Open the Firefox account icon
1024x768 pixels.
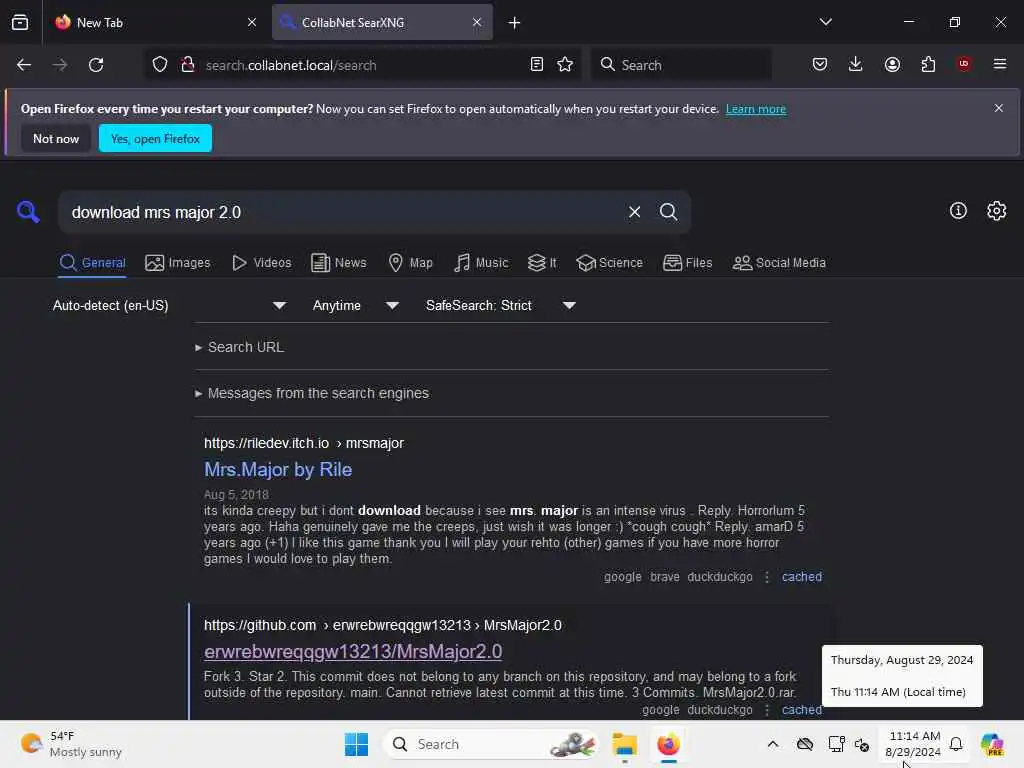[x=892, y=65]
